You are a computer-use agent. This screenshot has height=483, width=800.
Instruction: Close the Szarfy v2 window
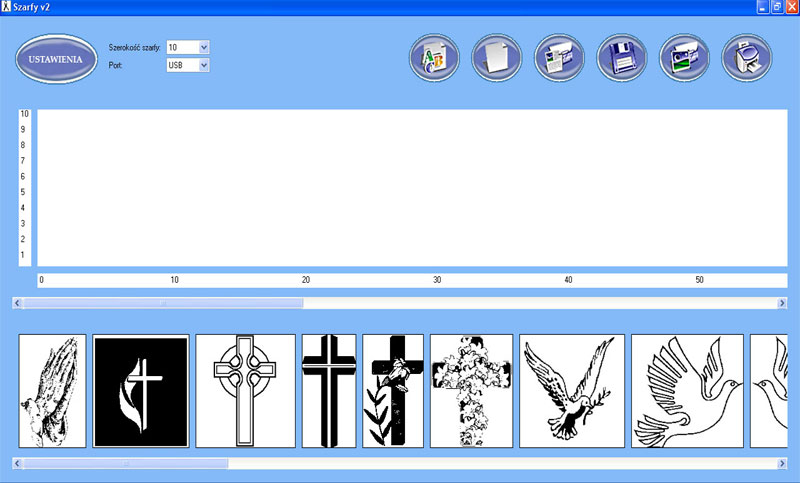tap(792, 7)
